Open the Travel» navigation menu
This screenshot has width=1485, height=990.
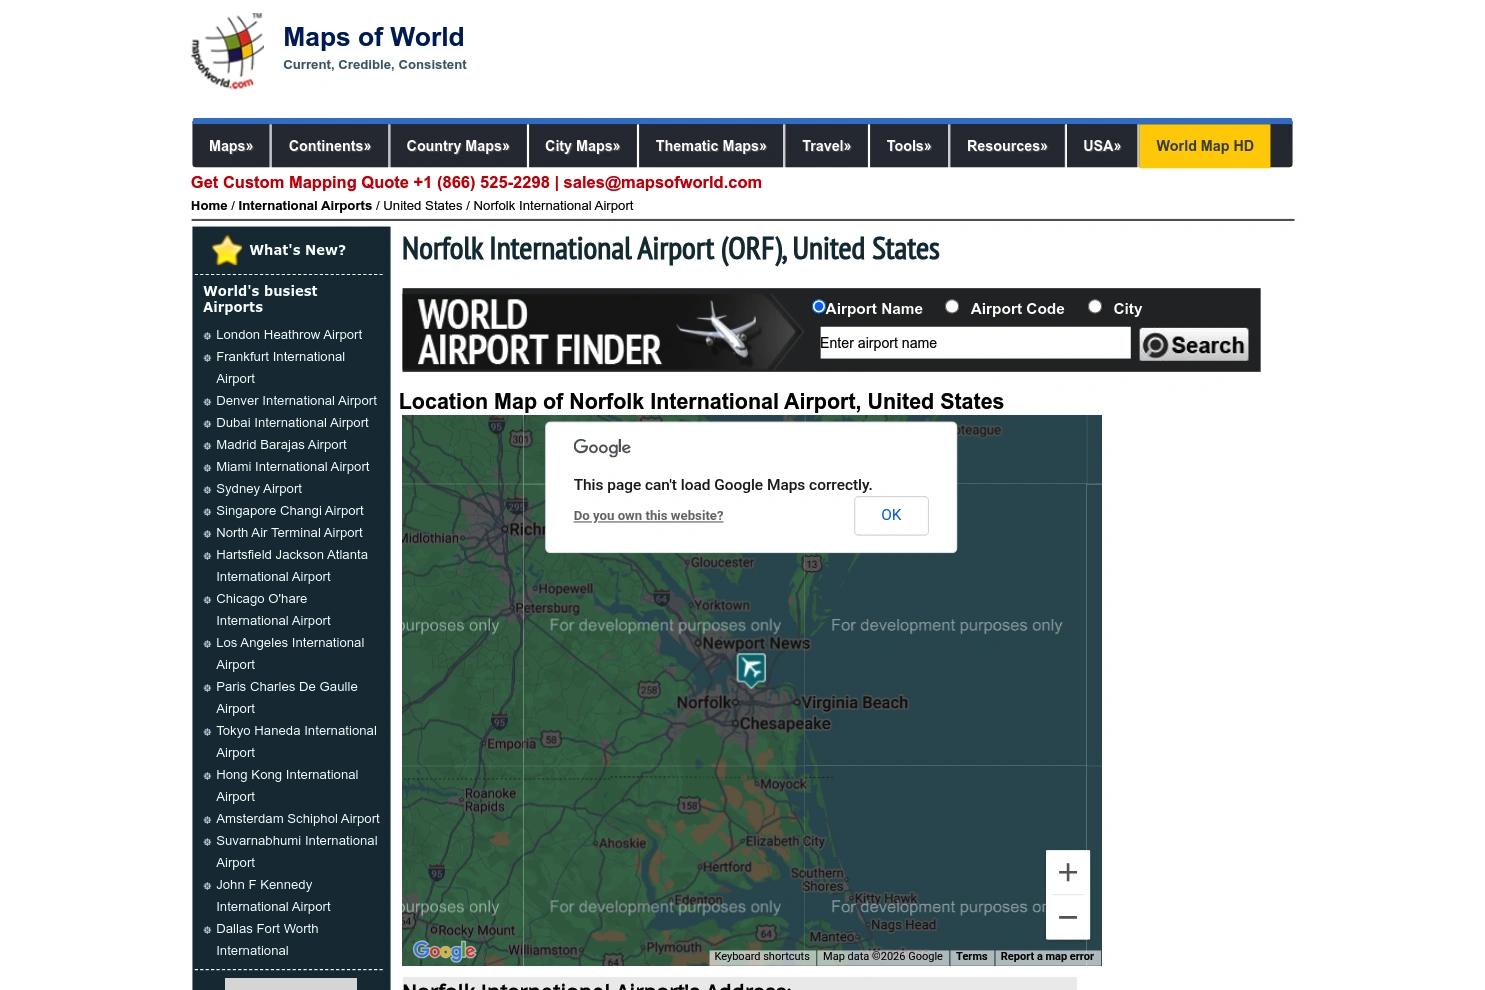[x=827, y=146]
